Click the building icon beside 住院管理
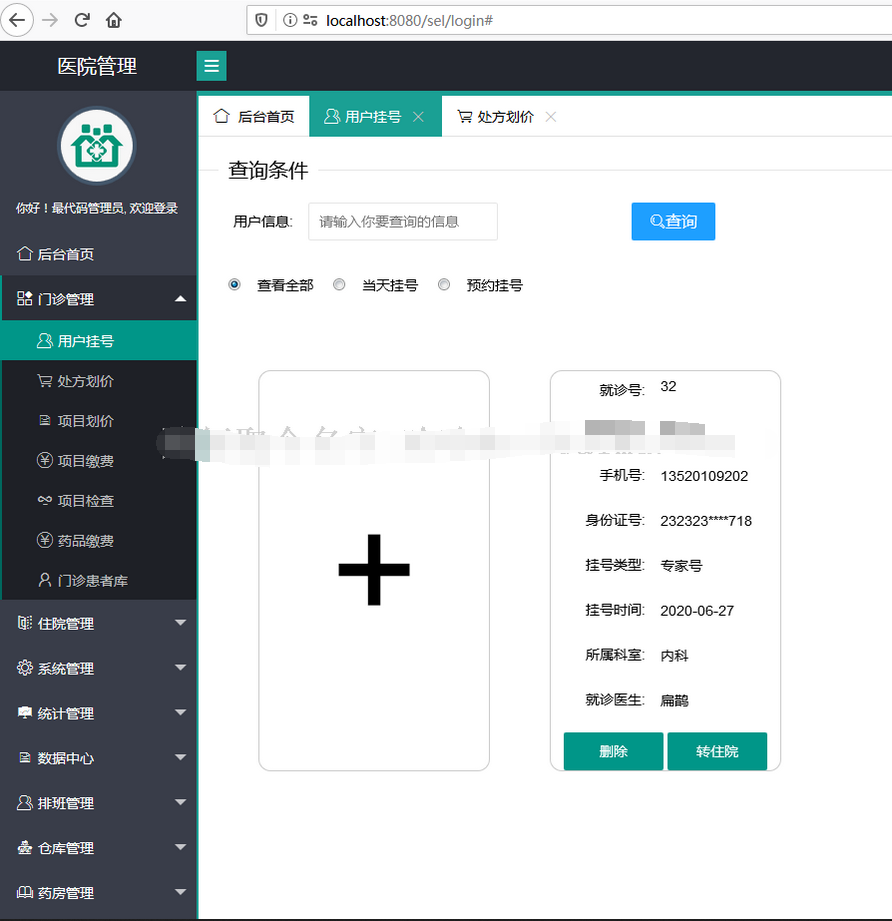The height and width of the screenshot is (921, 892). click(x=25, y=623)
